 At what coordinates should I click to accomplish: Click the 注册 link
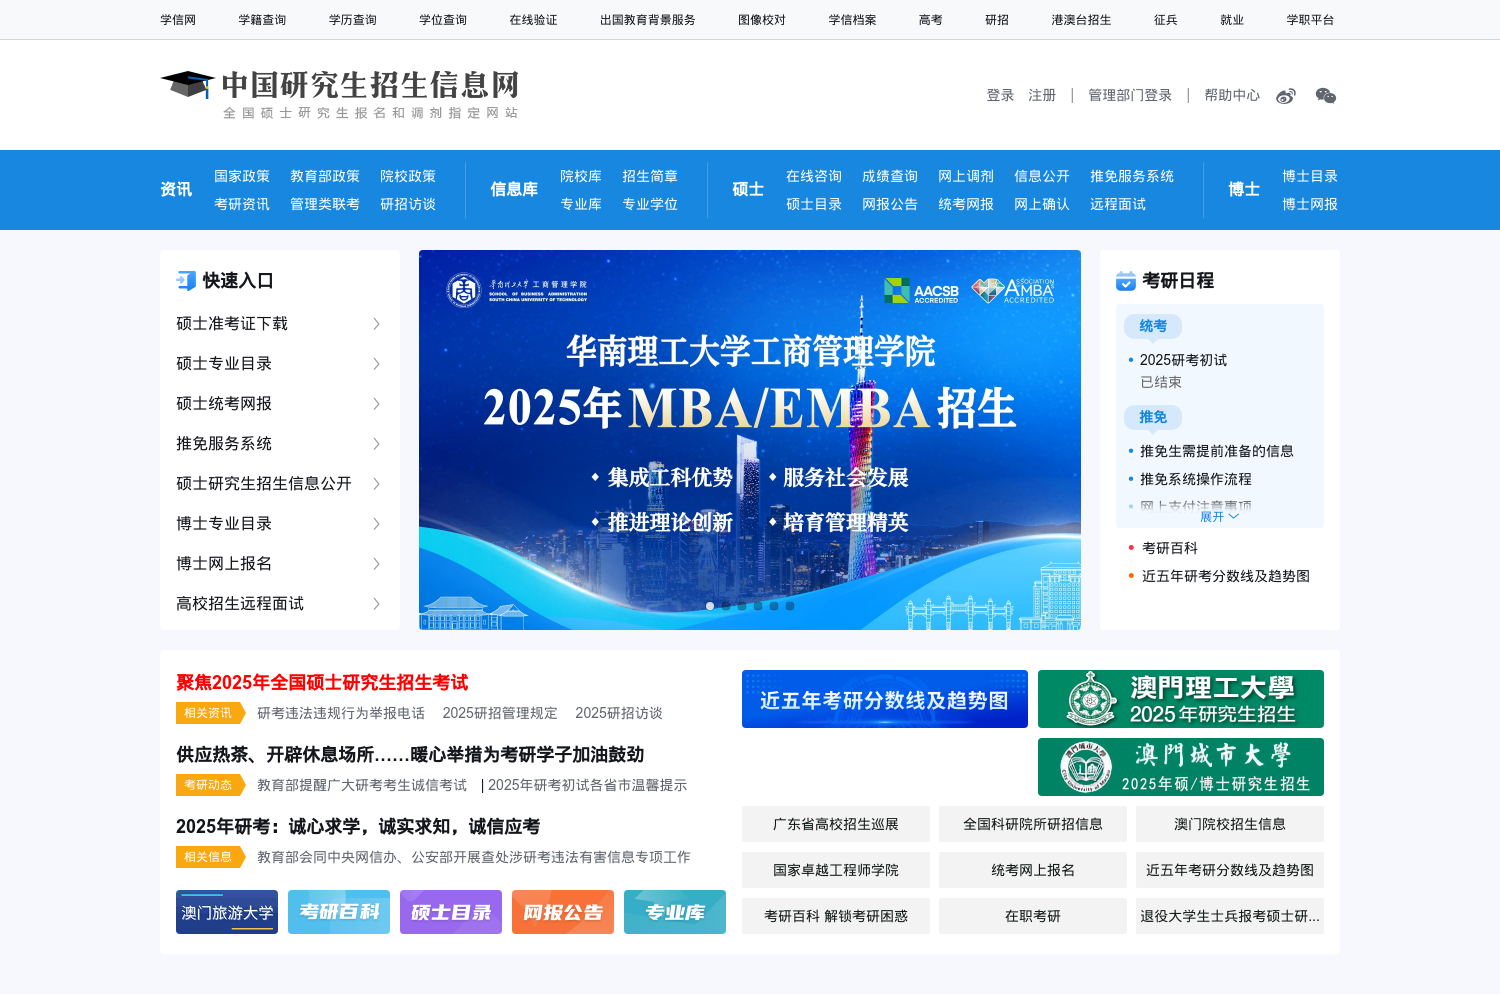pos(1042,96)
